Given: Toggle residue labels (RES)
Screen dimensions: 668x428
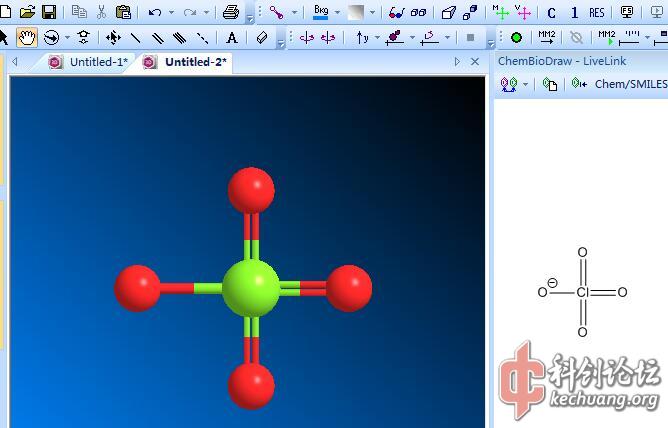Looking at the screenshot, I should (x=597, y=13).
